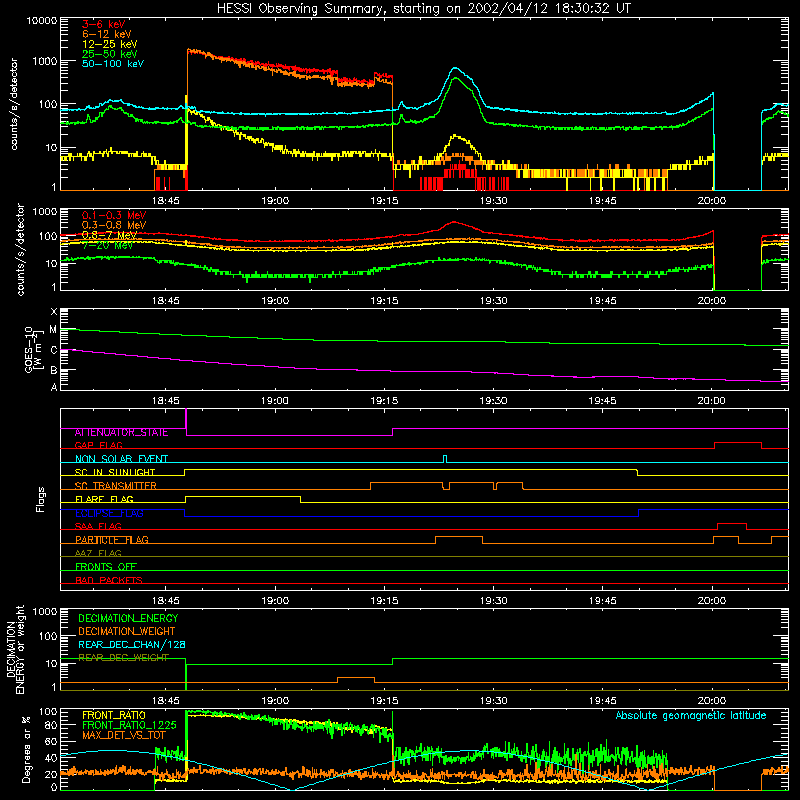
Task: Select the REAR_DEC_WEIGHT legend label
Action: pos(123,658)
